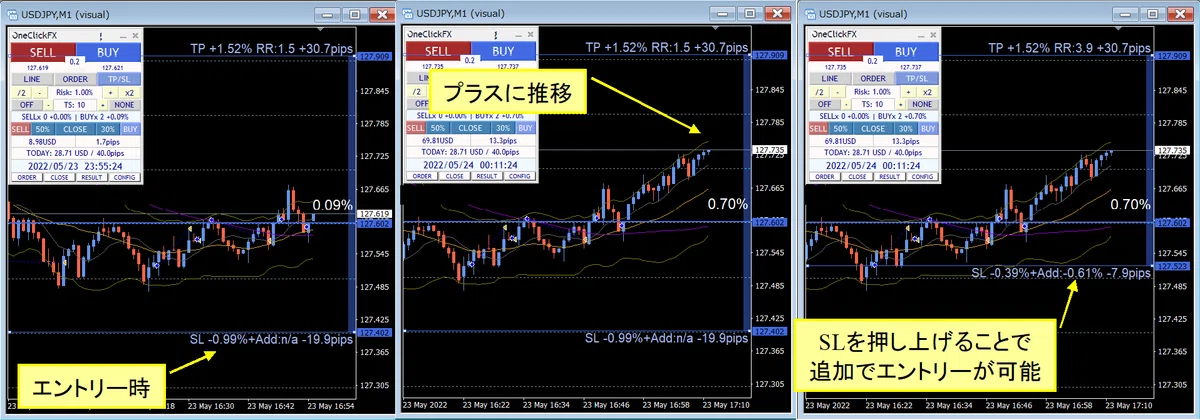Switch to TP/SL tab in left window panel
The height and width of the screenshot is (420, 1200).
pyautogui.click(x=119, y=79)
